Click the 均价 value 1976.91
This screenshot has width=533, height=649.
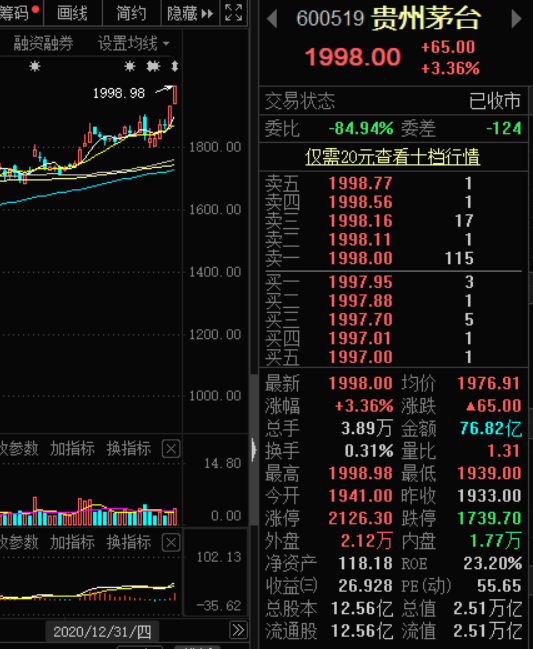[x=489, y=384]
